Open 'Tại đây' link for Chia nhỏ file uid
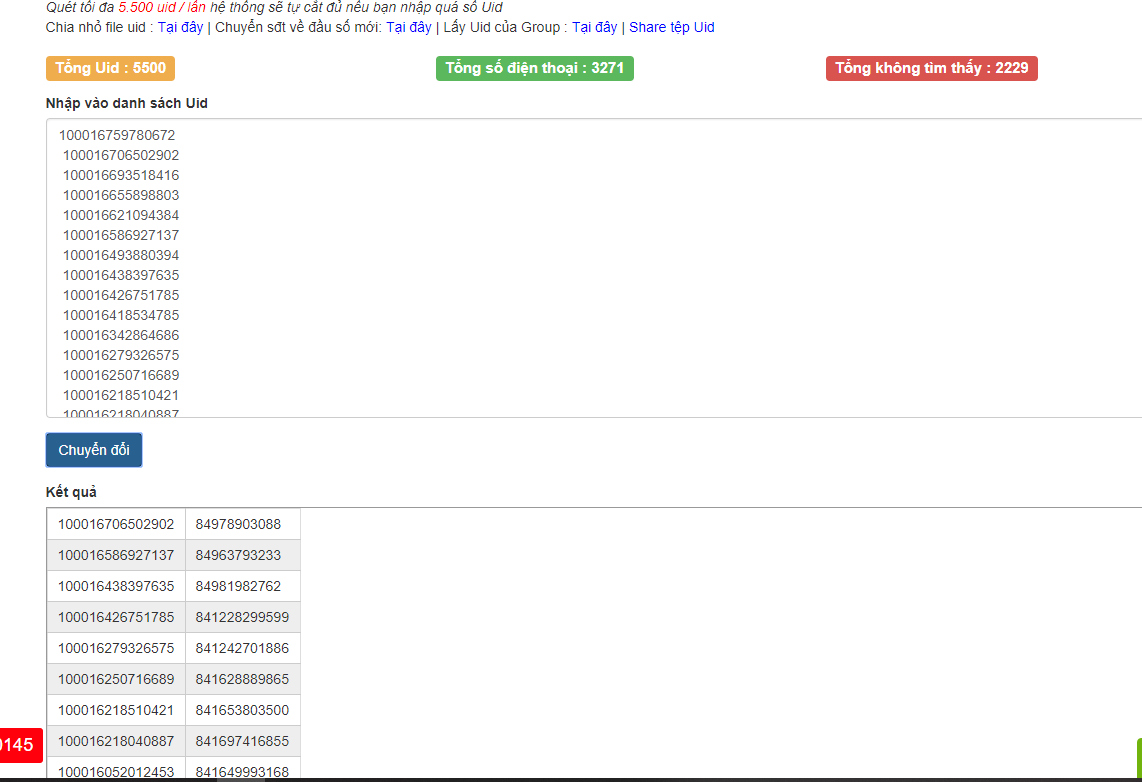The width and height of the screenshot is (1142, 782). [180, 27]
